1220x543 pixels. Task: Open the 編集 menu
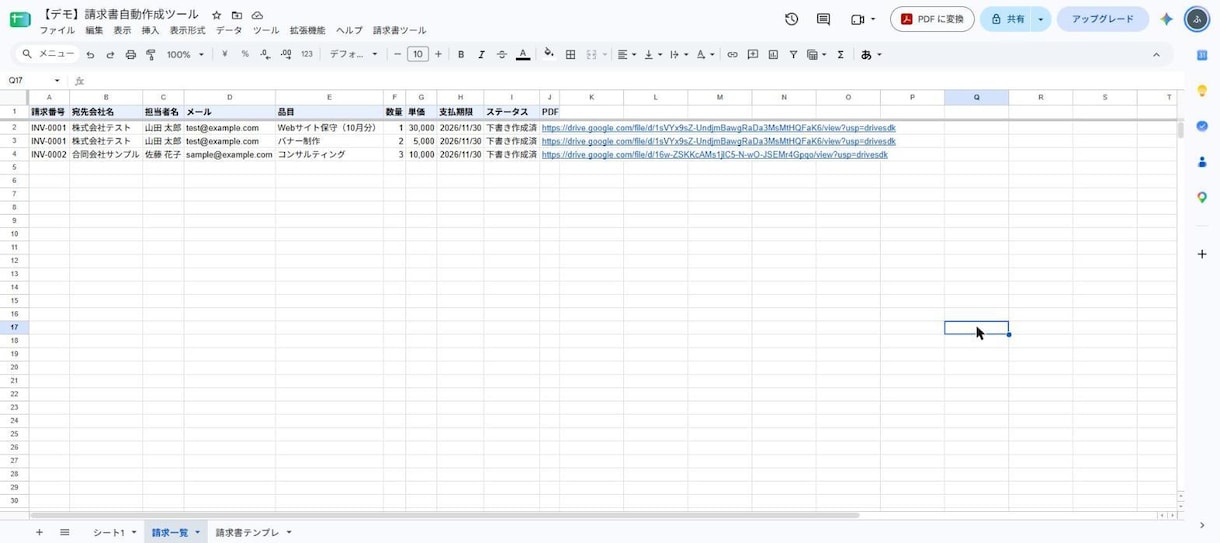point(94,31)
